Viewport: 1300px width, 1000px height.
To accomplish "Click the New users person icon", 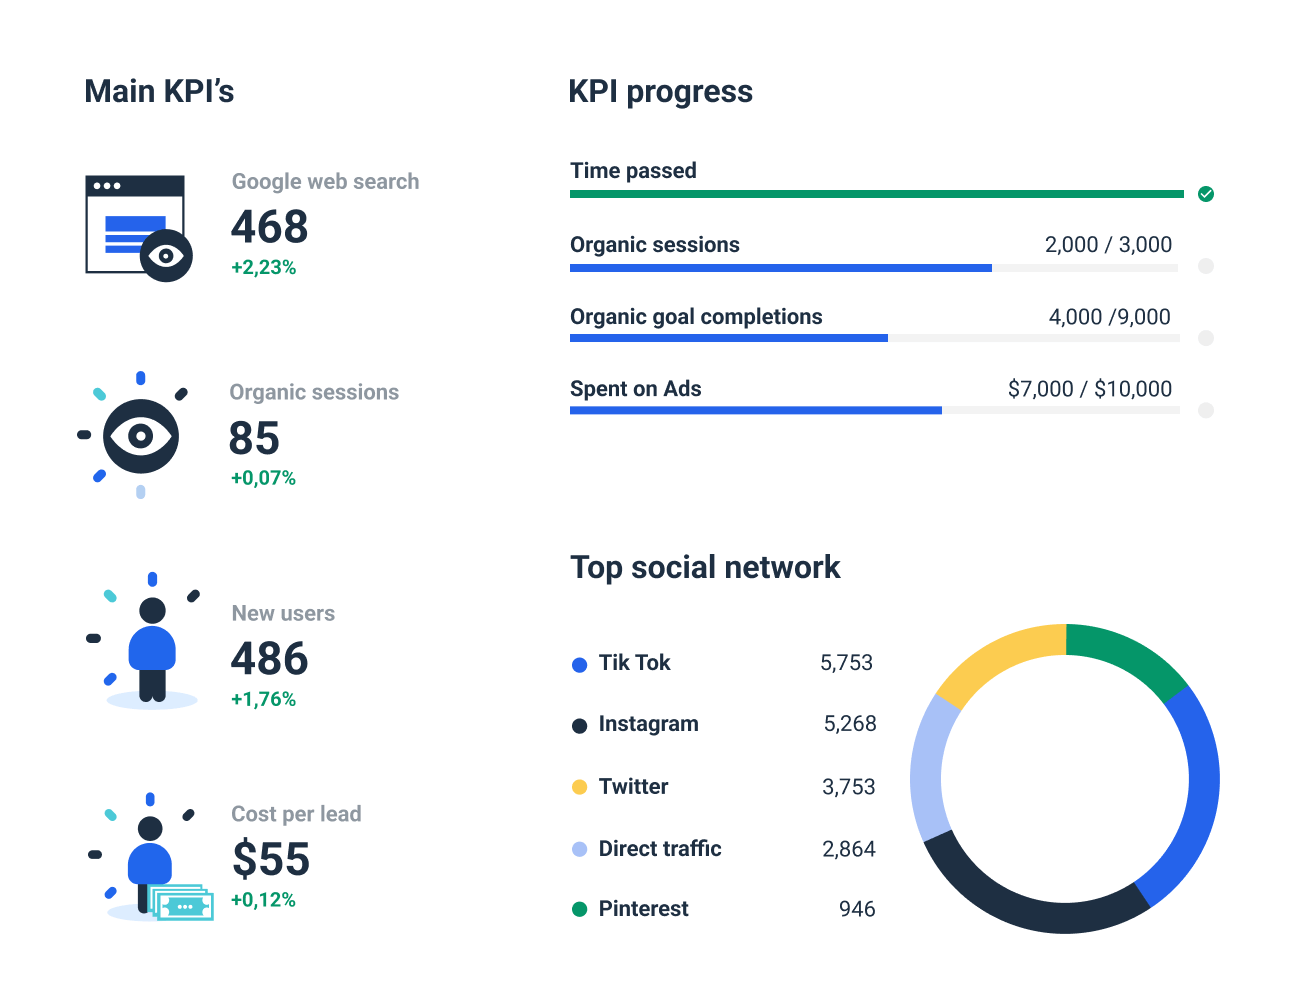I will coord(152,641).
